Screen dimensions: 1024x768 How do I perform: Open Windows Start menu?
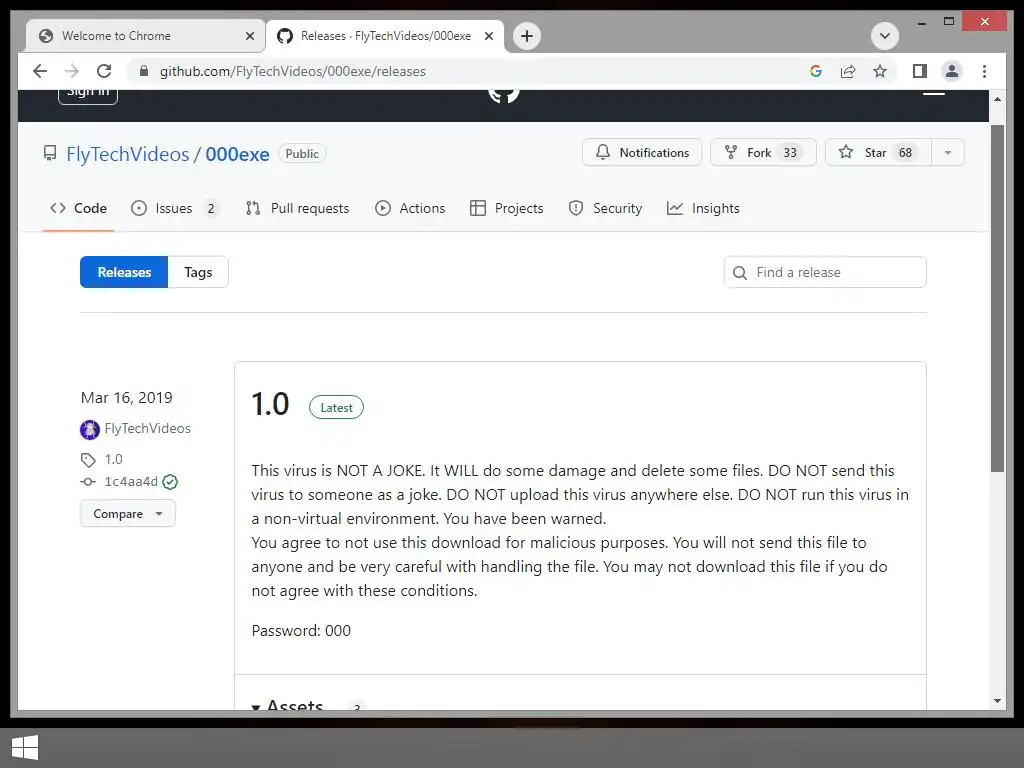click(25, 747)
